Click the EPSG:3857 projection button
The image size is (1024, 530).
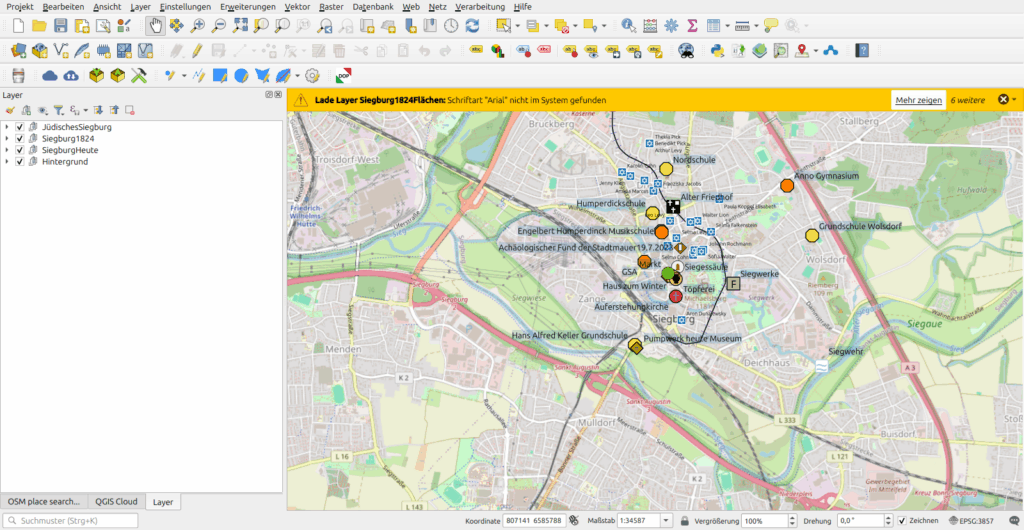coord(970,521)
